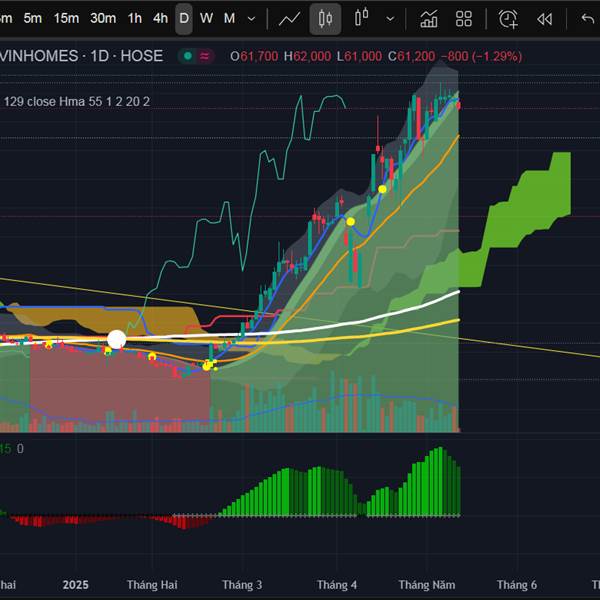Click the change value −800 (−1.29%)

tap(481, 57)
